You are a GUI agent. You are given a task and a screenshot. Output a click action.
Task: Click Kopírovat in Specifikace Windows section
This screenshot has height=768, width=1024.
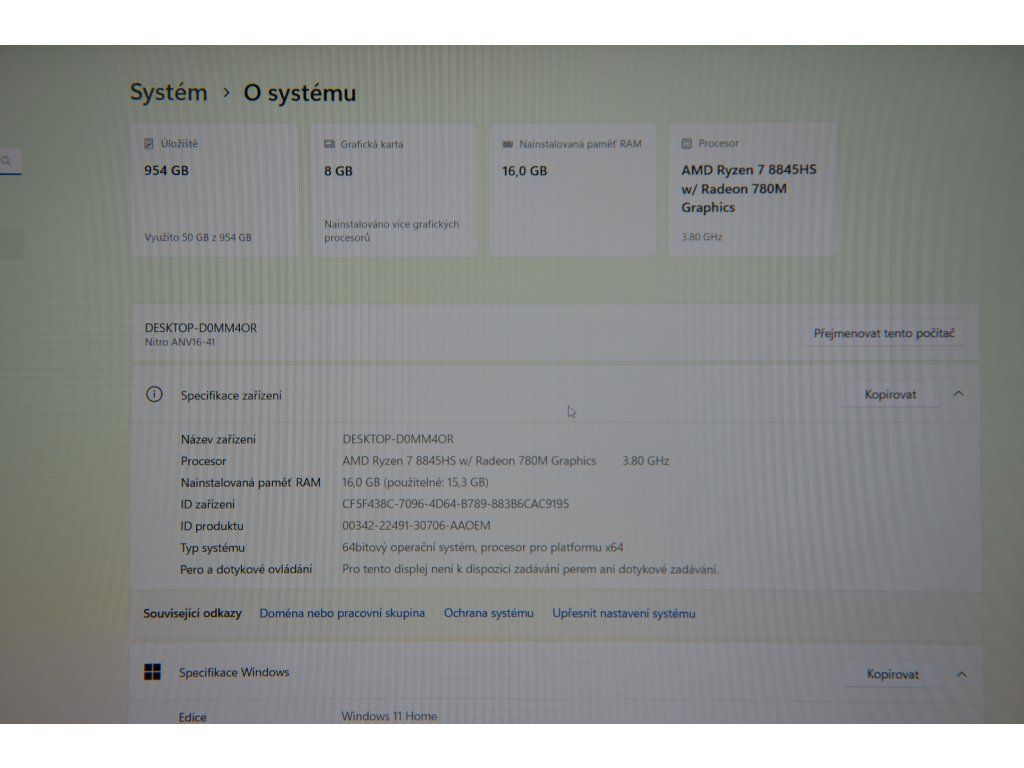(x=892, y=674)
